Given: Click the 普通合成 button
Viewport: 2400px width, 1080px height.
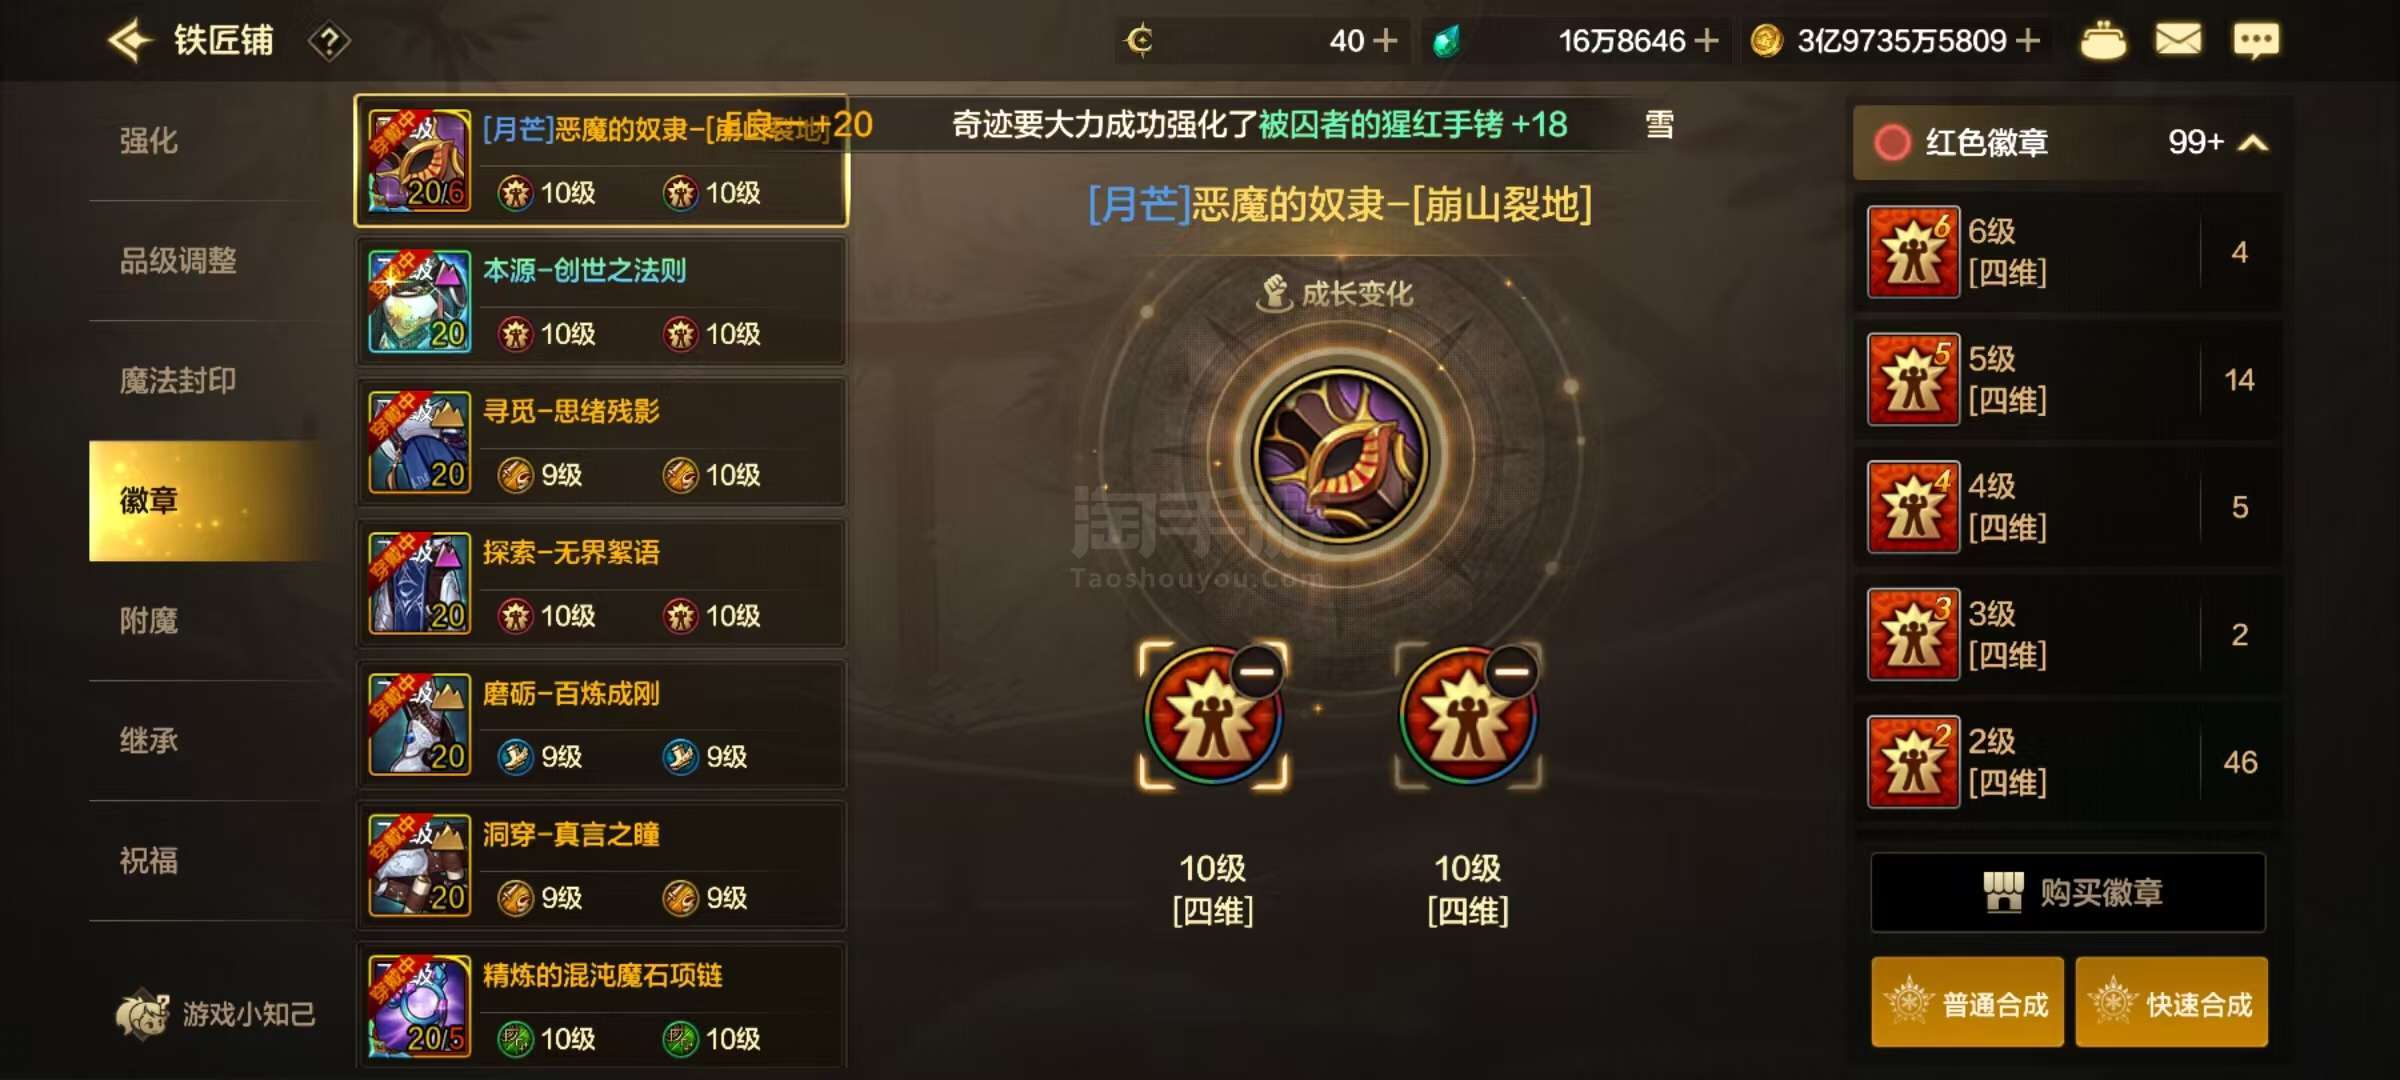Looking at the screenshot, I should click(x=1967, y=1003).
